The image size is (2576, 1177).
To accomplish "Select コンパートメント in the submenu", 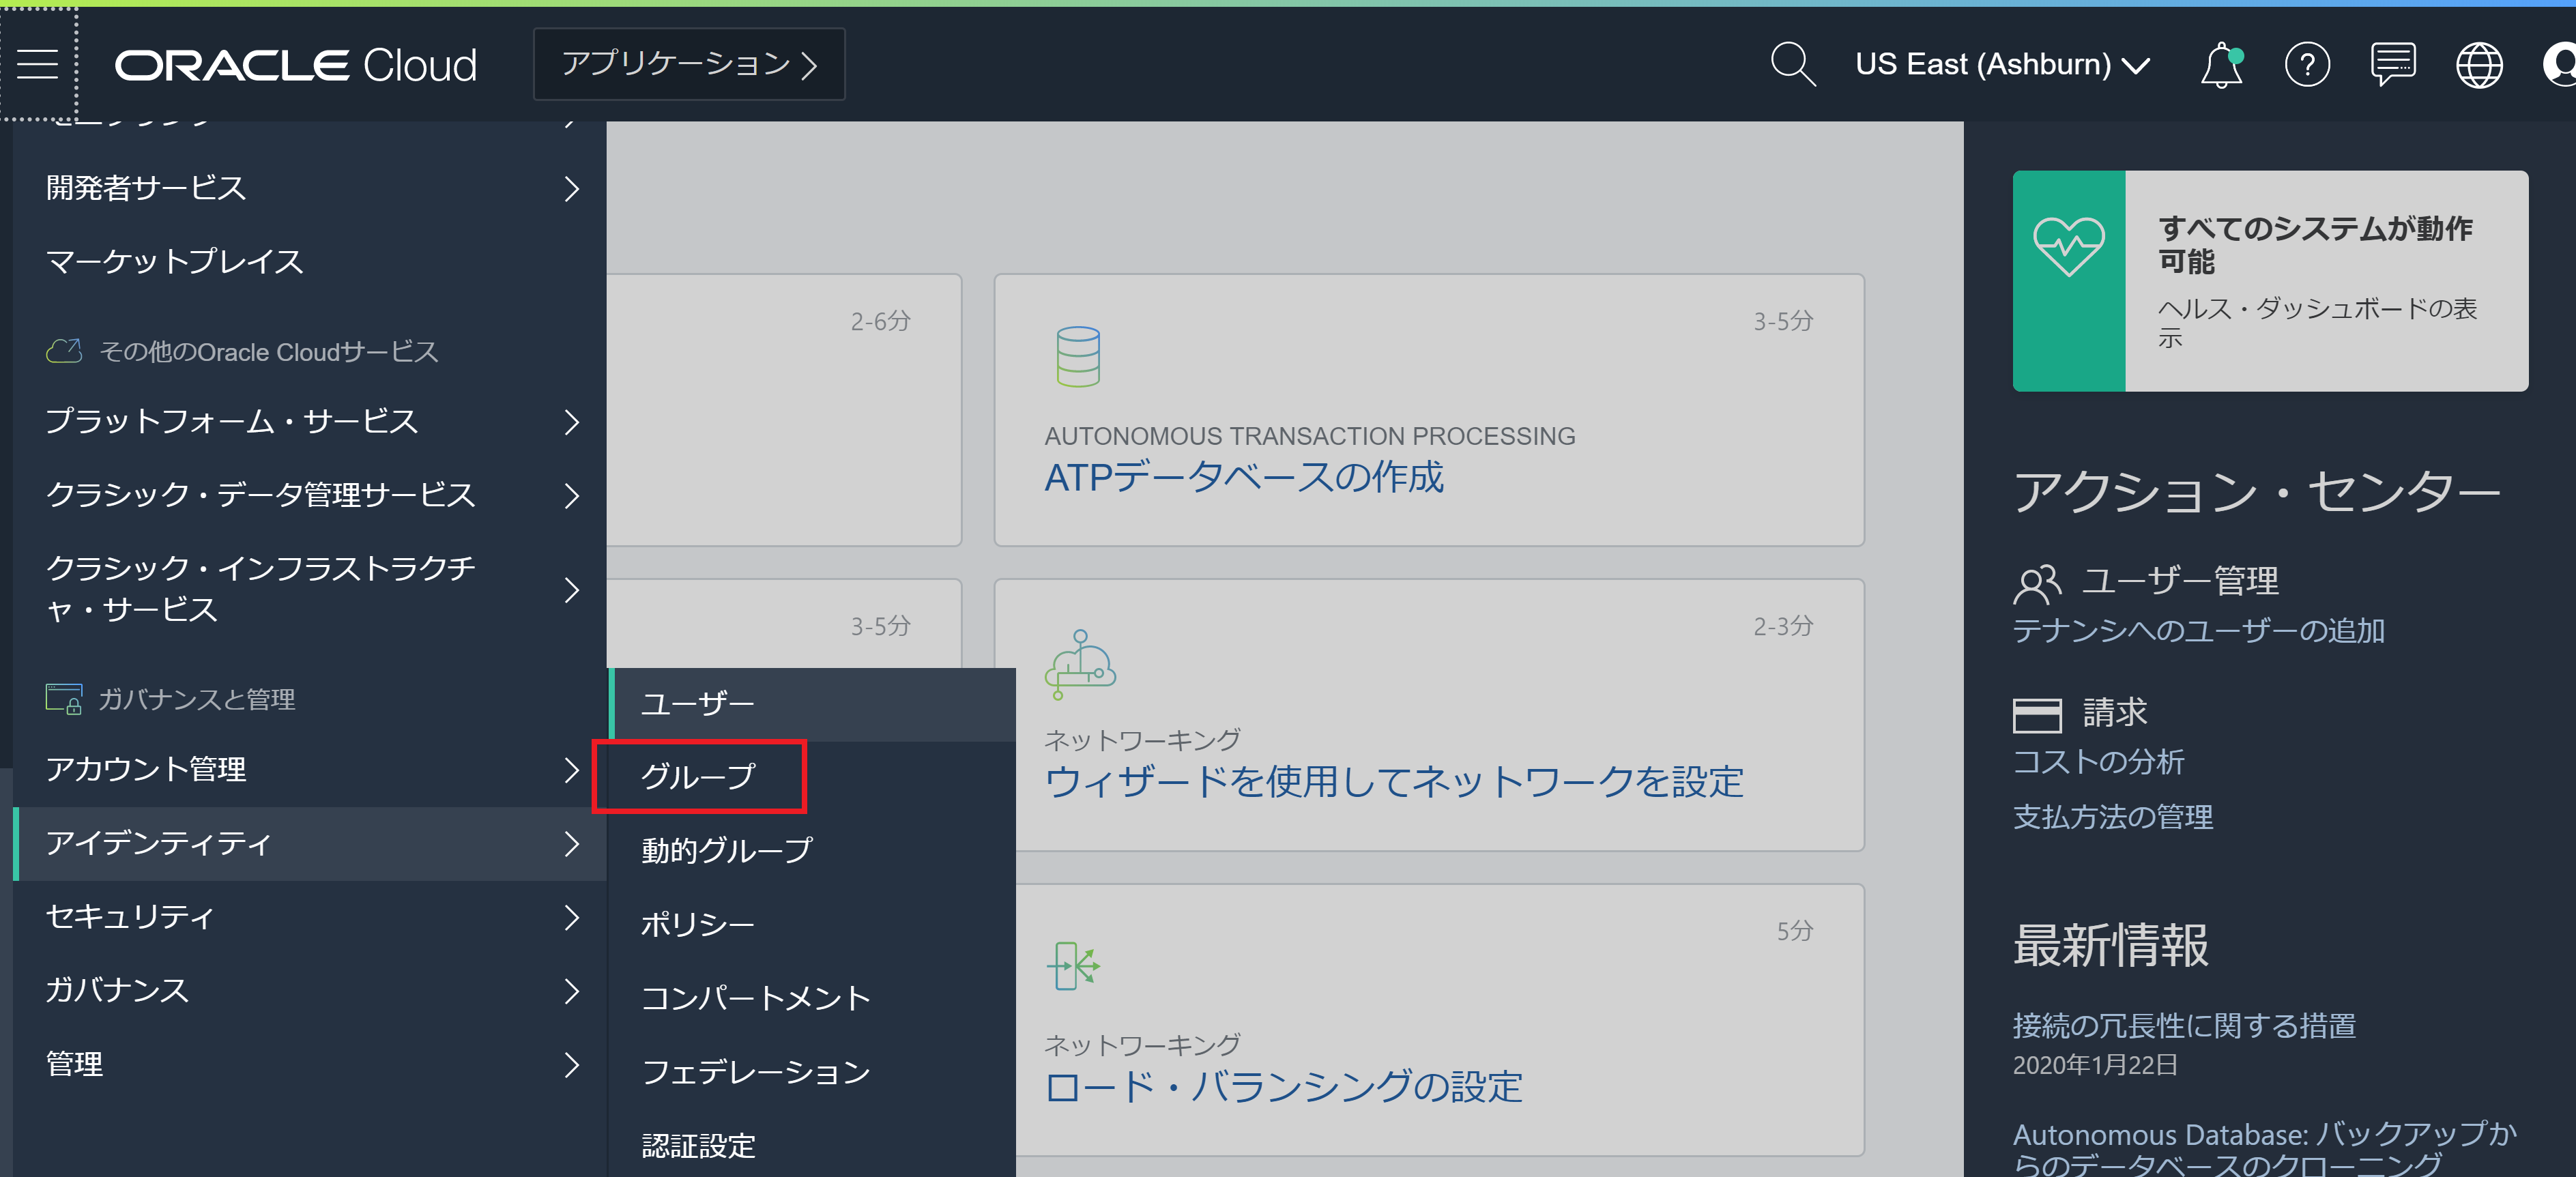I will click(x=755, y=997).
